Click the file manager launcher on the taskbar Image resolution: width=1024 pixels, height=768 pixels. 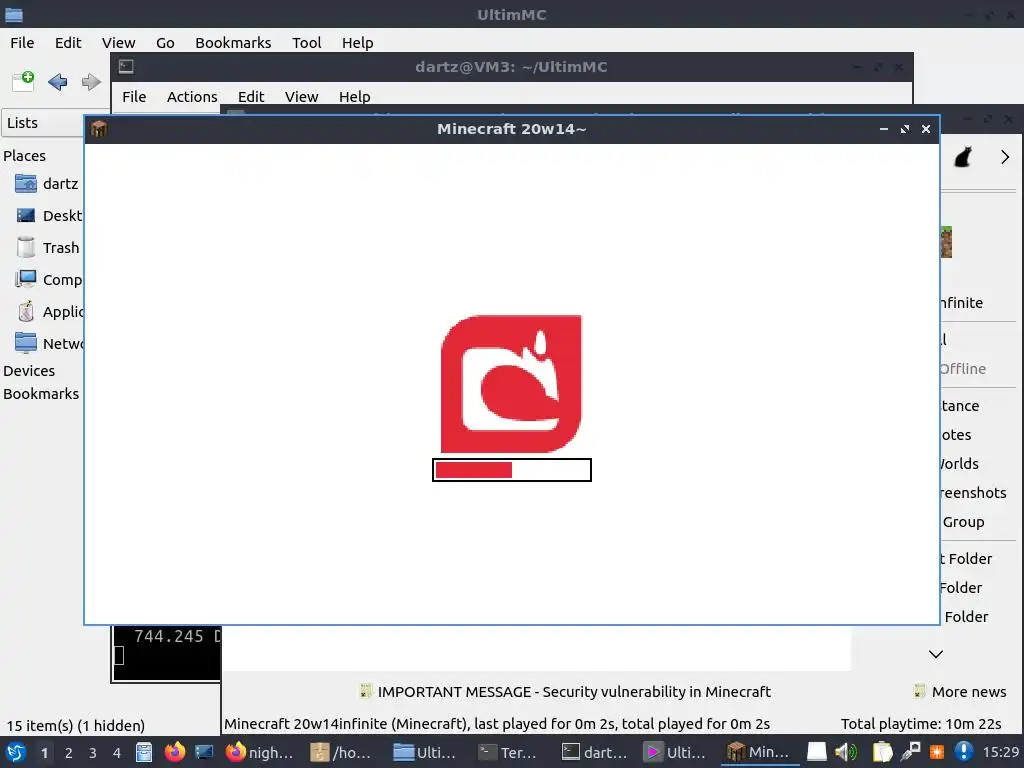(144, 752)
